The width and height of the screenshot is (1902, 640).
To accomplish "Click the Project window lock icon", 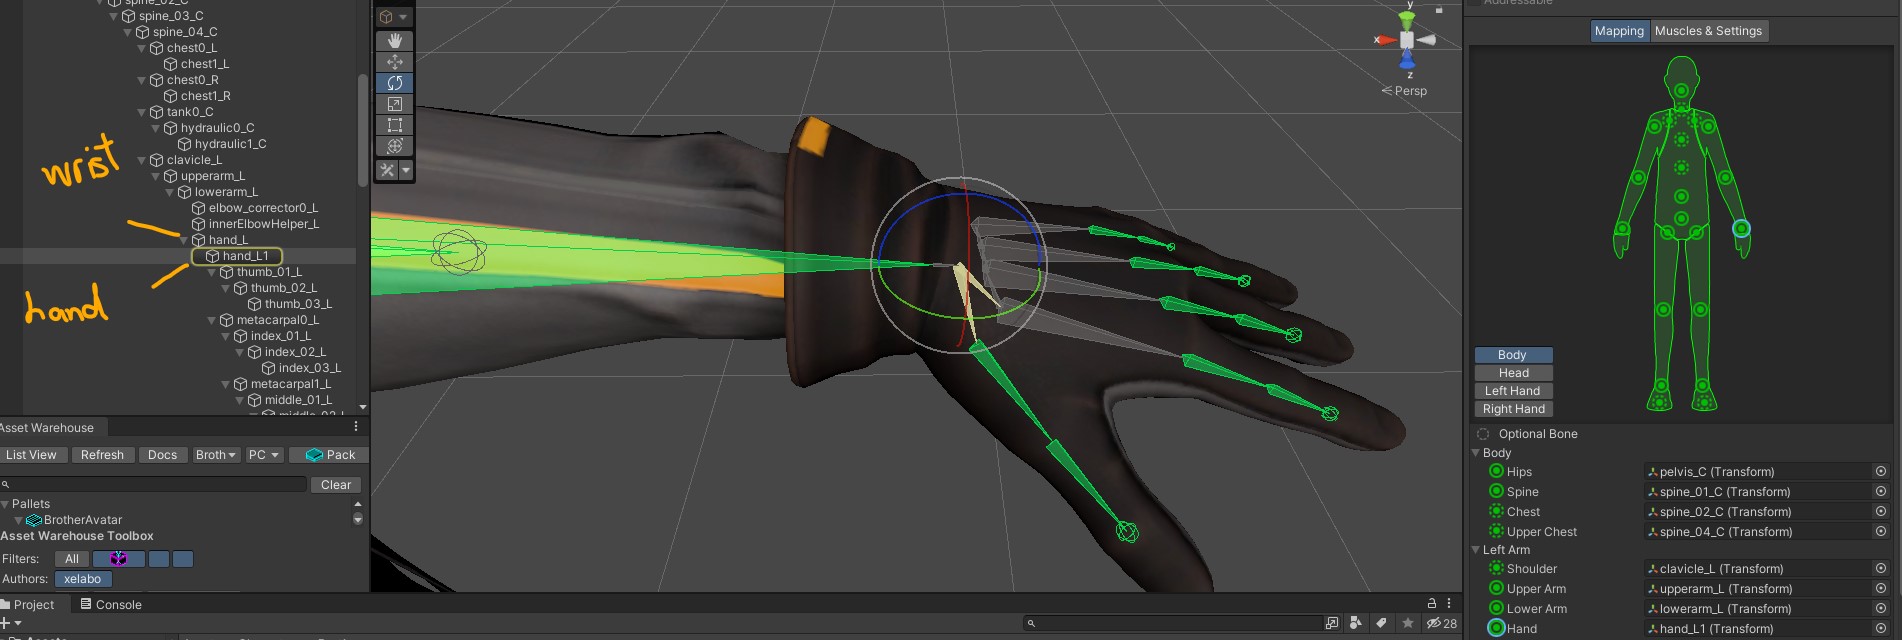I will 1432,603.
